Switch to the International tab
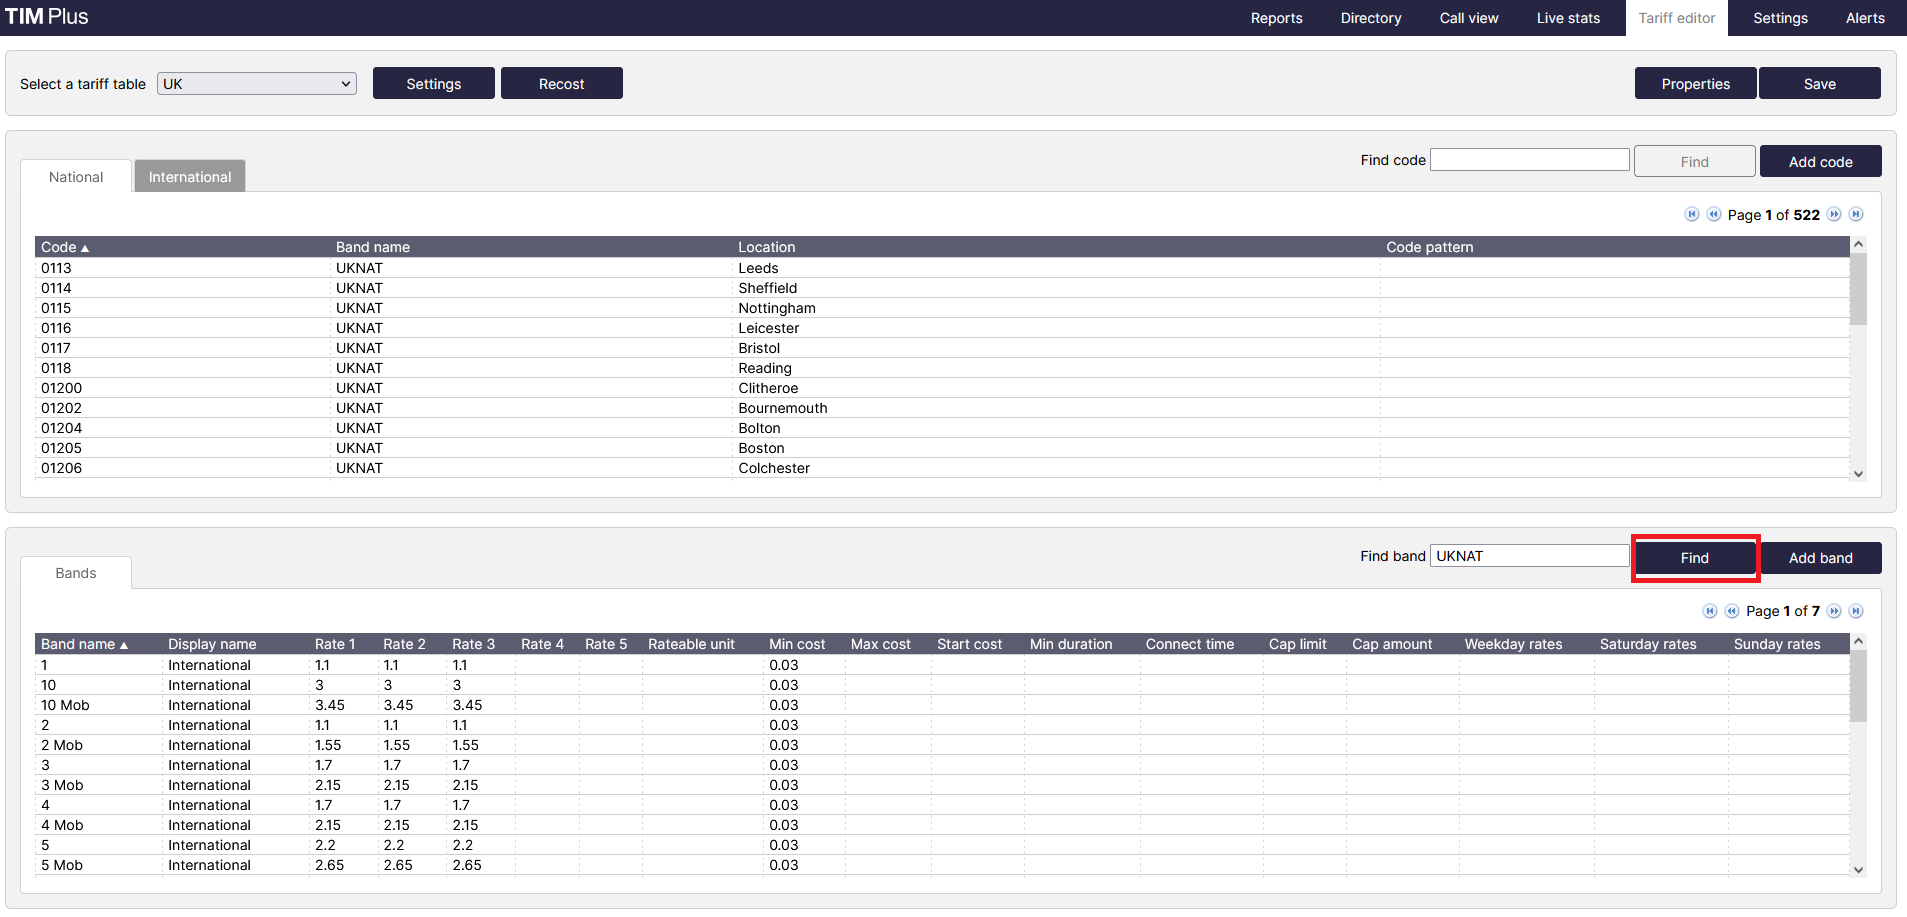Image resolution: width=1907 pixels, height=917 pixels. 190,177
